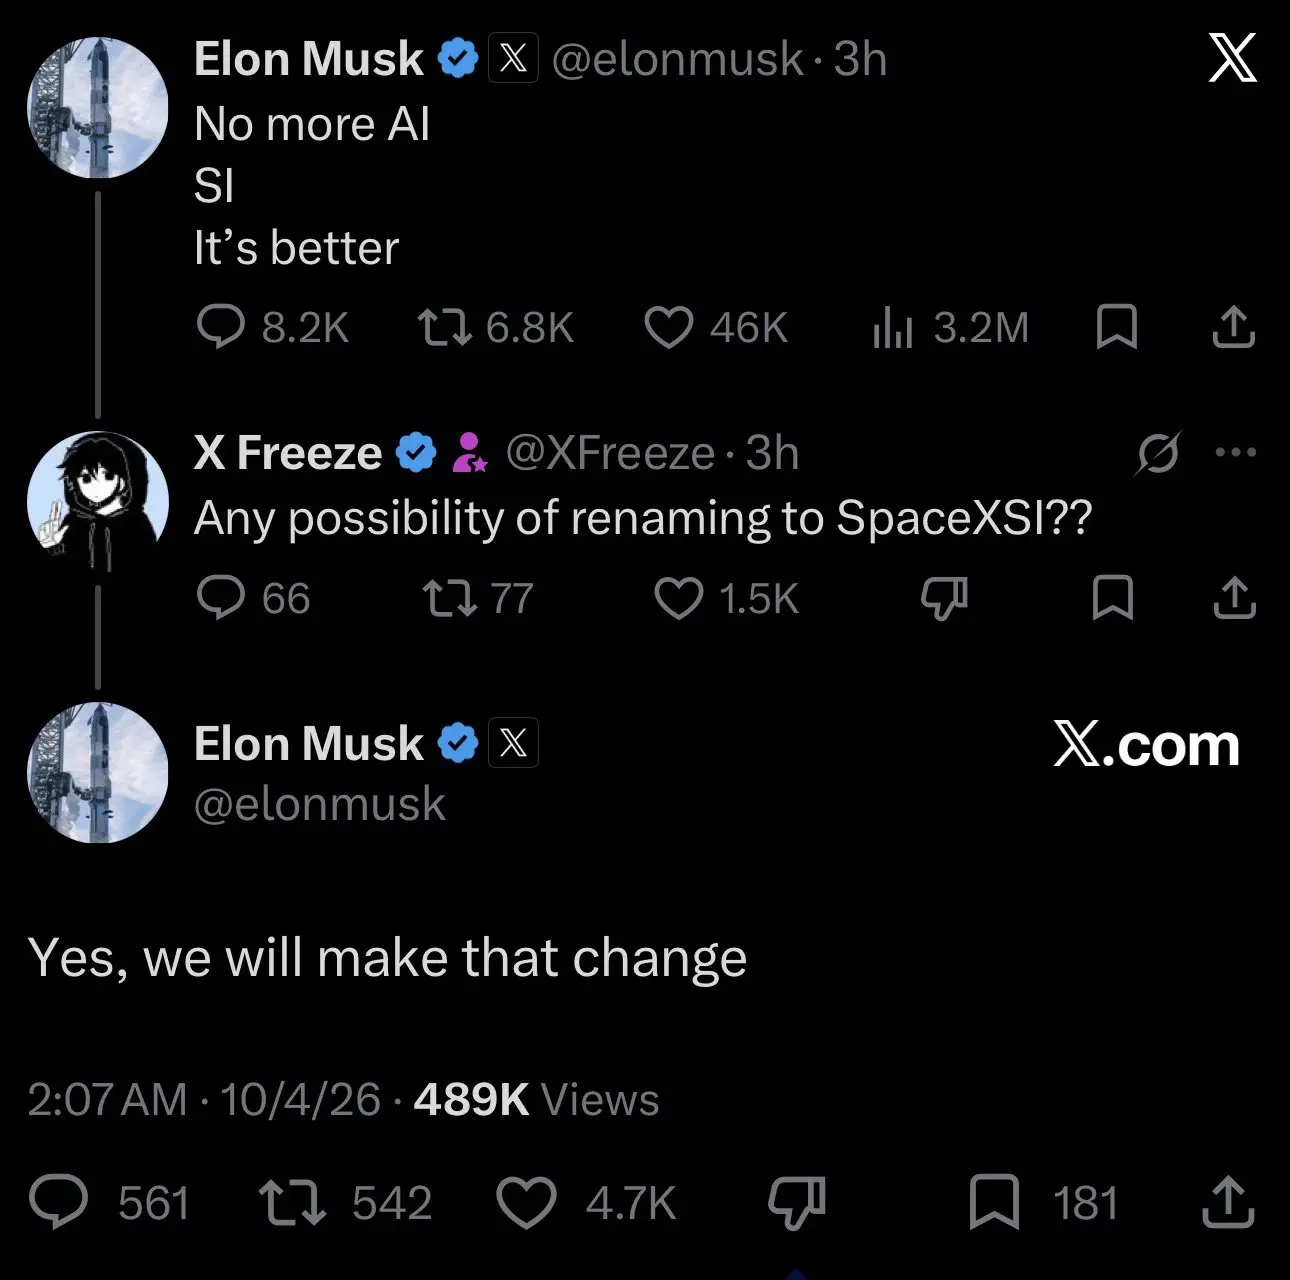Open Grok icon on X Freeze reply
Viewport: 1290px width, 1280px height.
pos(1158,453)
